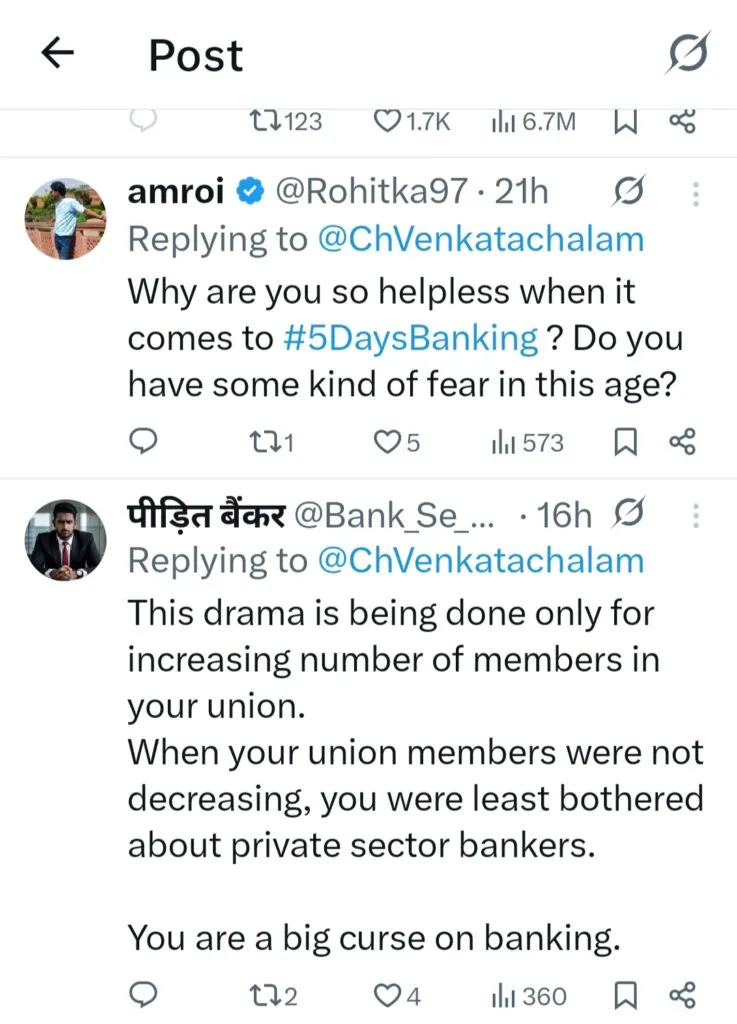Like amroi's reply with 5 likes
737x1024 pixels.
point(387,442)
